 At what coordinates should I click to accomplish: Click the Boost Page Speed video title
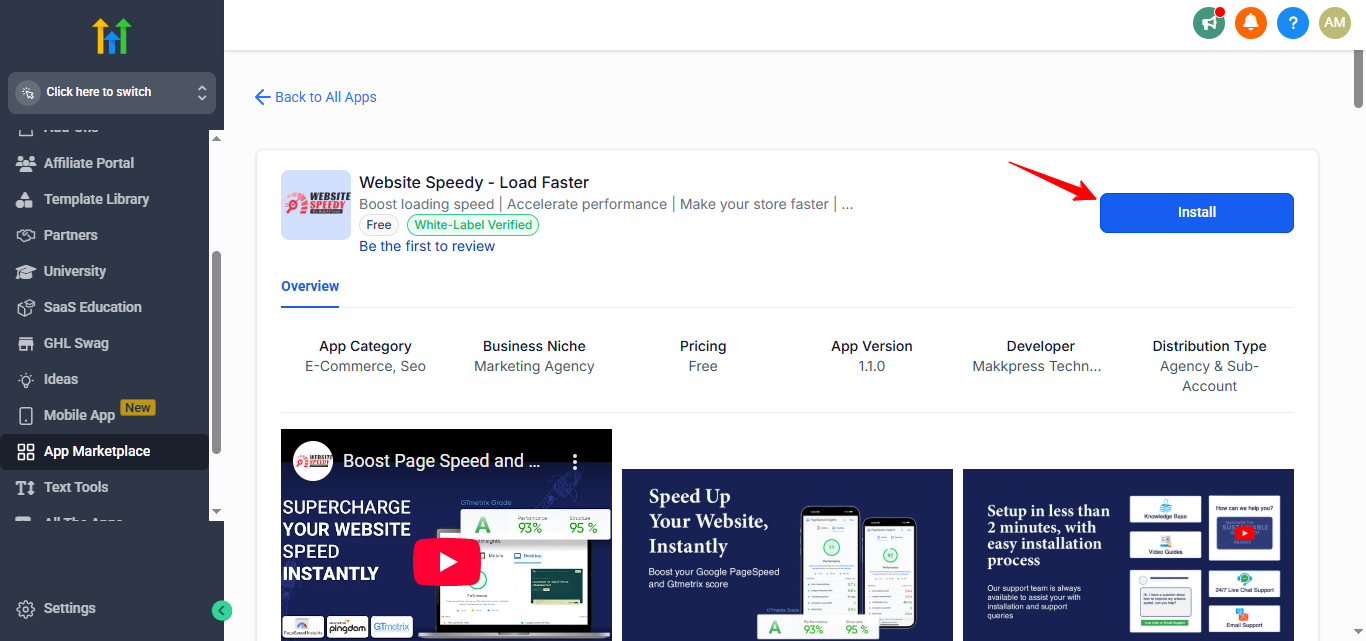[x=441, y=461]
